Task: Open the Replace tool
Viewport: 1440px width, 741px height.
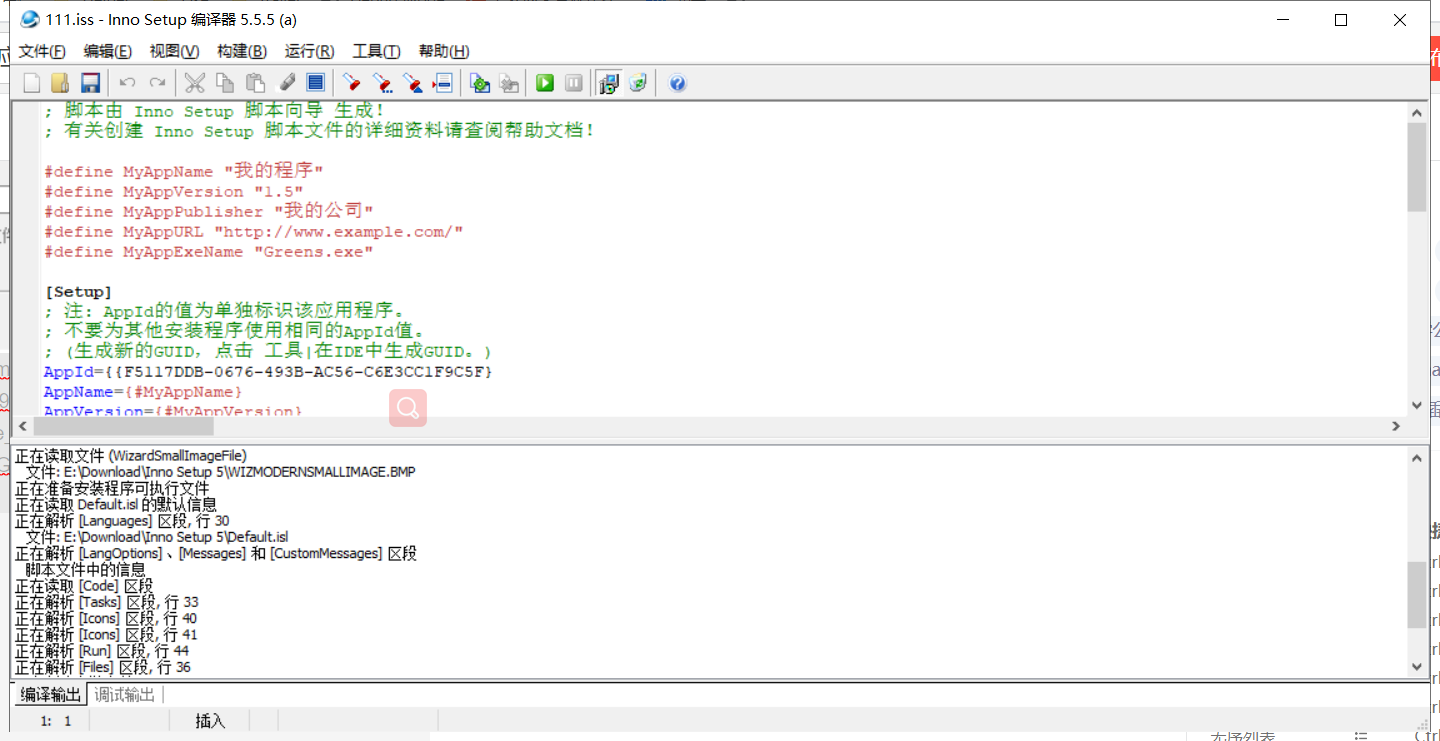Action: coord(412,83)
